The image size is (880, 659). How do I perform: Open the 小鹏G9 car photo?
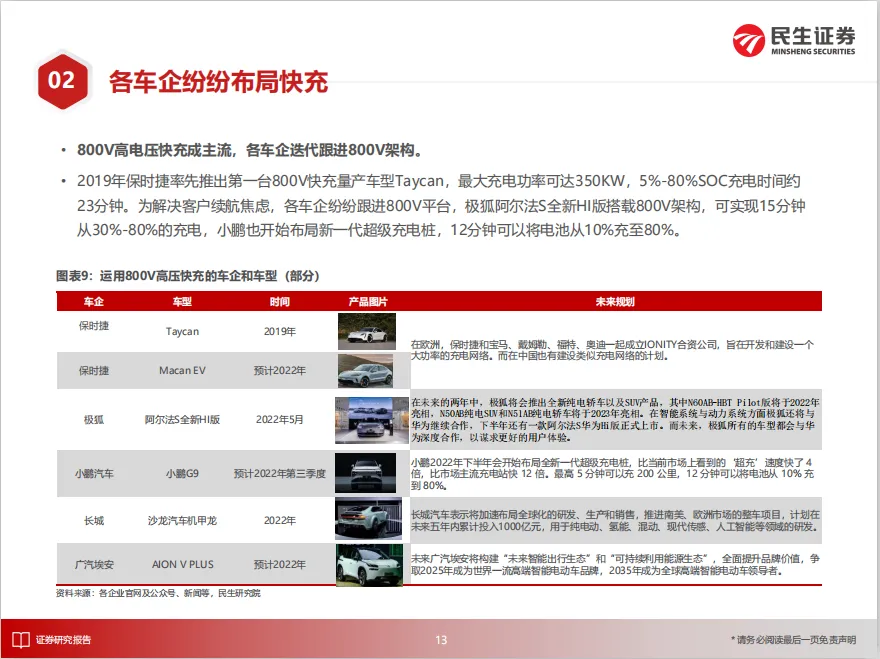click(365, 473)
